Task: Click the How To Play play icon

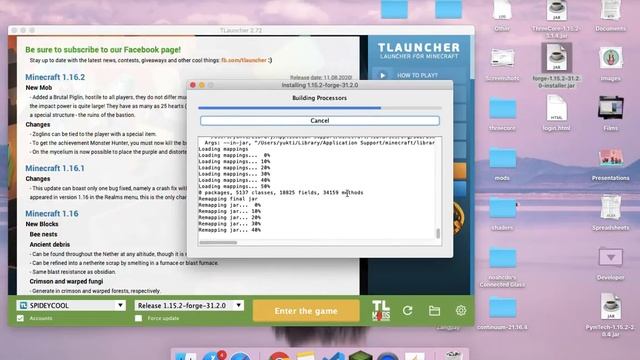Action: coord(382,76)
